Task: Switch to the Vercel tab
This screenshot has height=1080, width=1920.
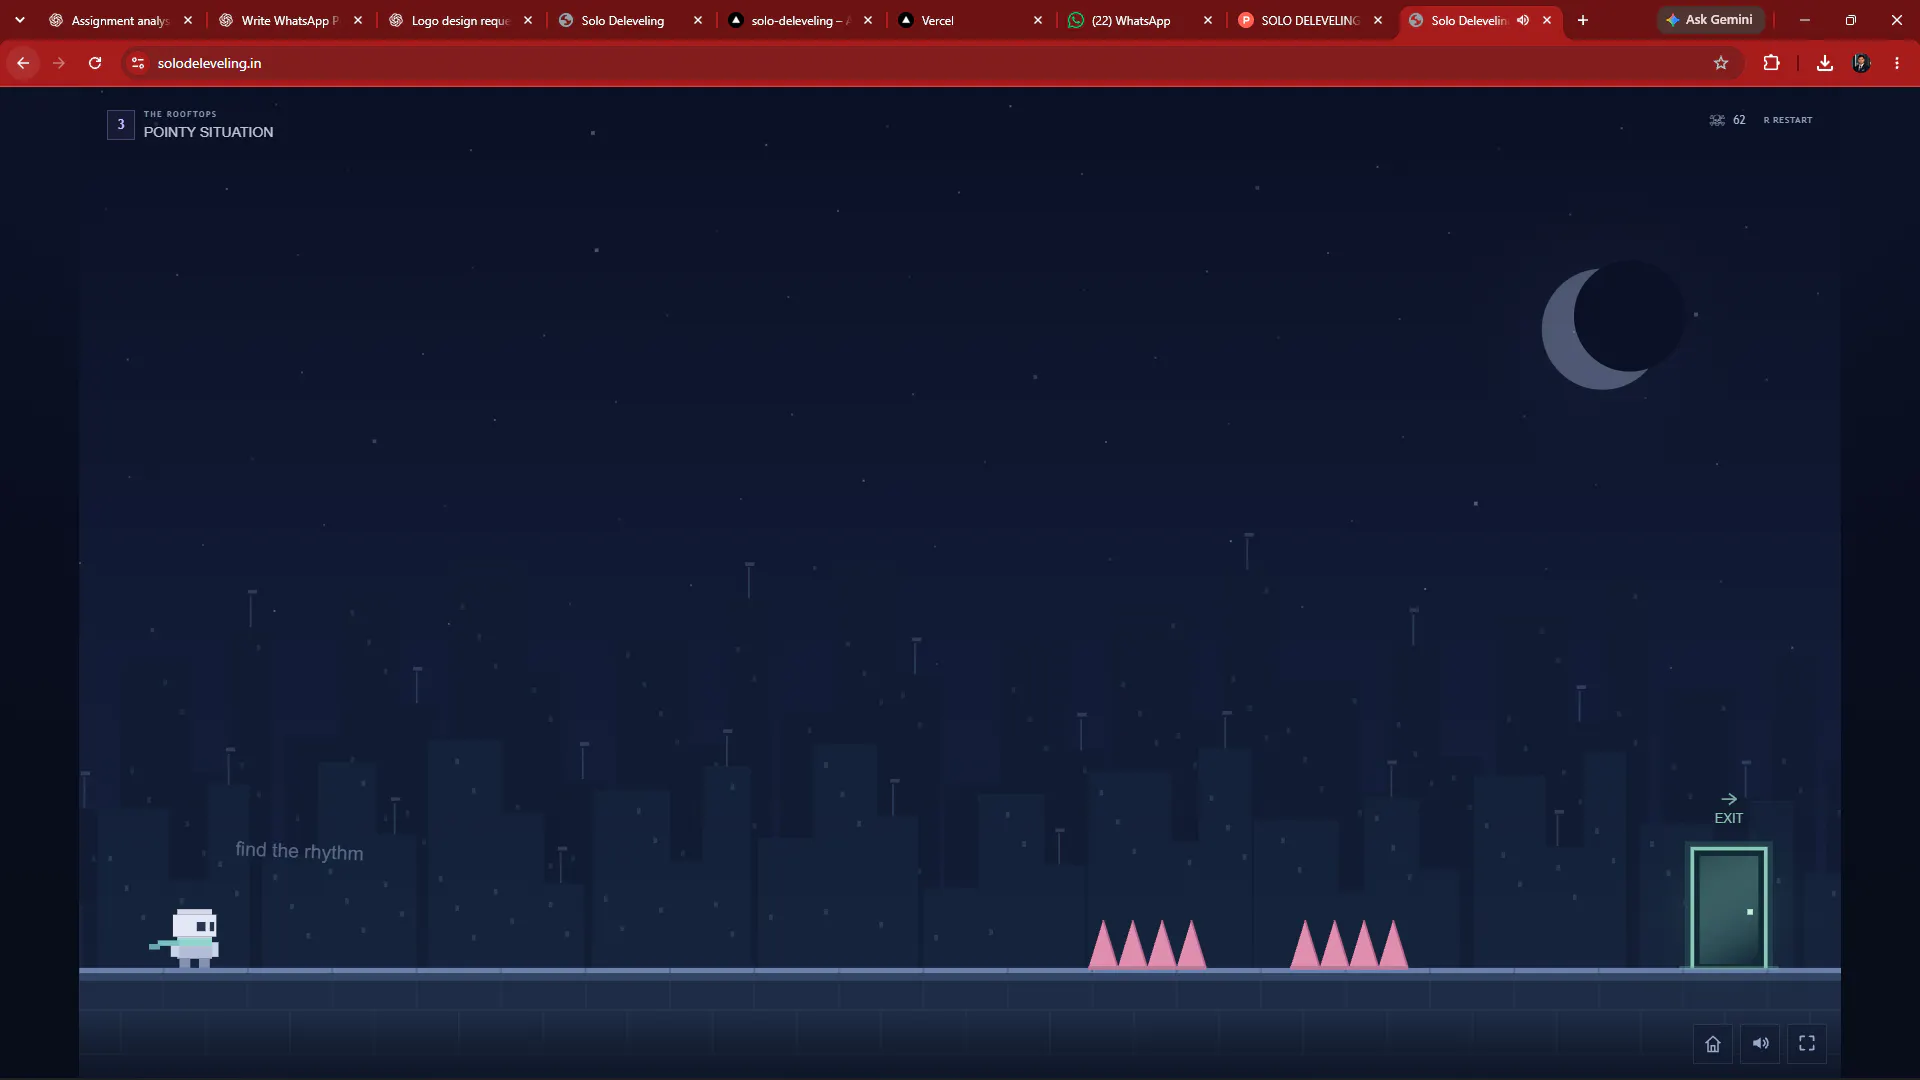Action: pos(970,20)
